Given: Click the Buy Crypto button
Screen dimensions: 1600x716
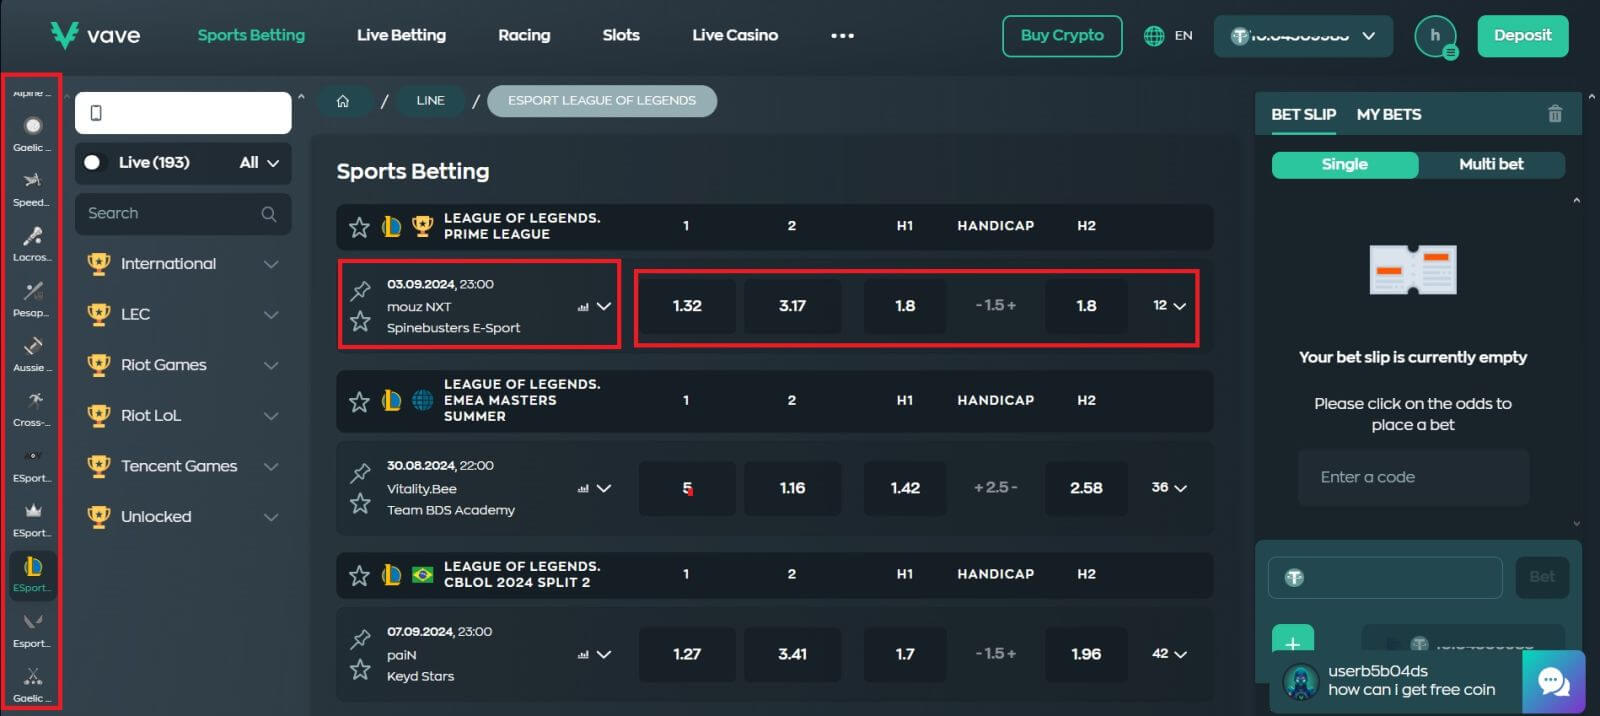Looking at the screenshot, I should [1062, 36].
